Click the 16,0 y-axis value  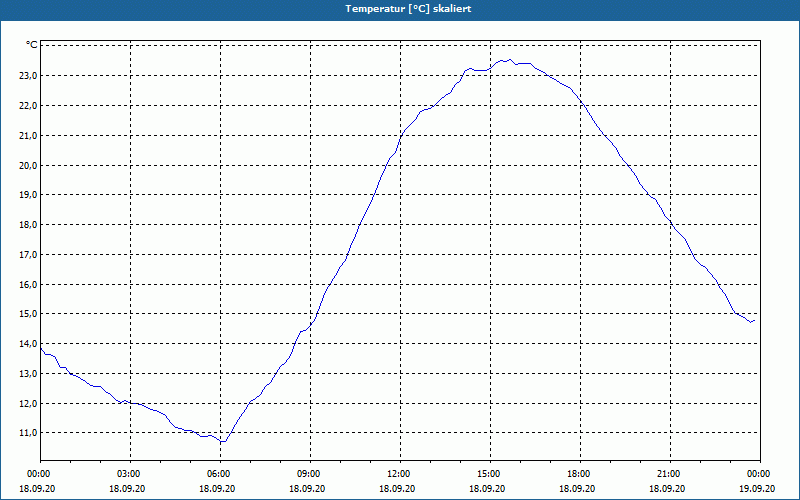click(28, 284)
